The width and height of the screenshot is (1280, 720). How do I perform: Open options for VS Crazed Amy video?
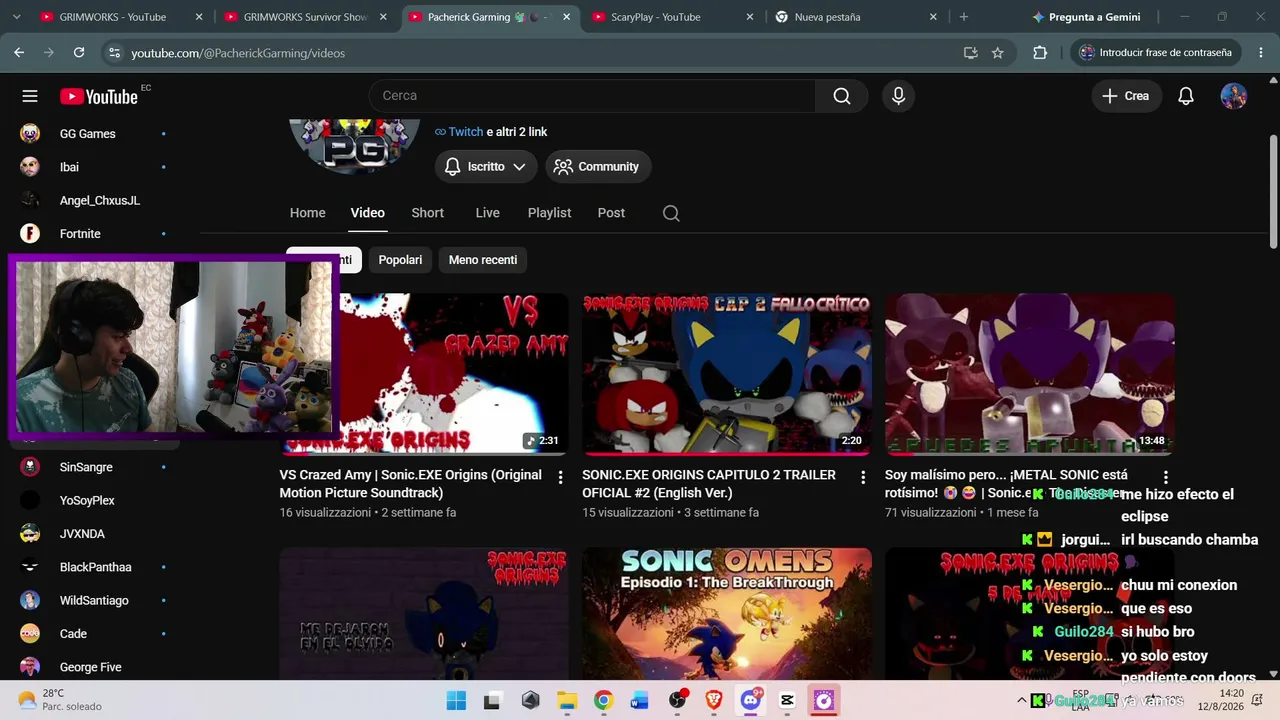[x=560, y=478]
